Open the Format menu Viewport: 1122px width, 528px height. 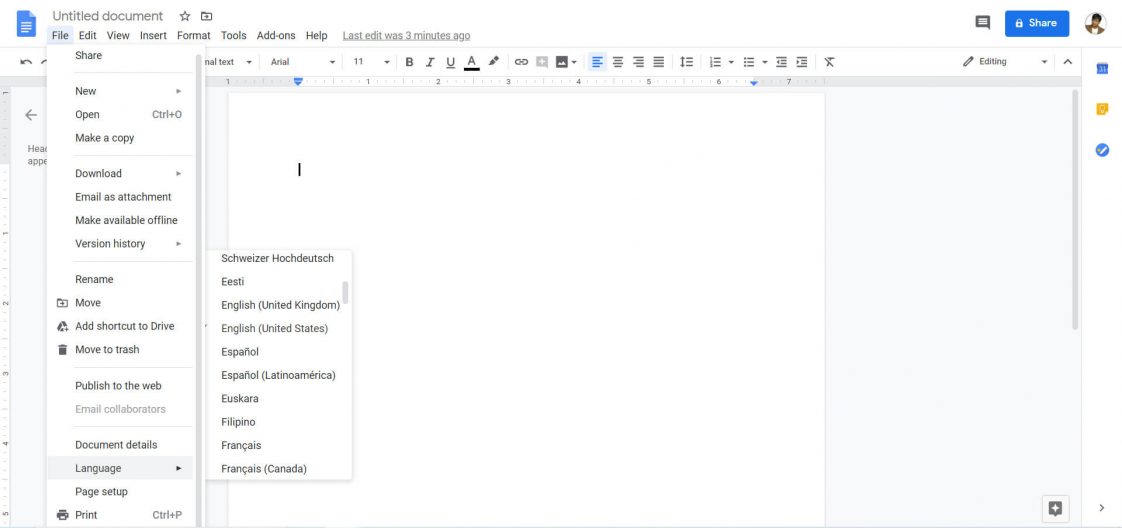click(x=194, y=36)
